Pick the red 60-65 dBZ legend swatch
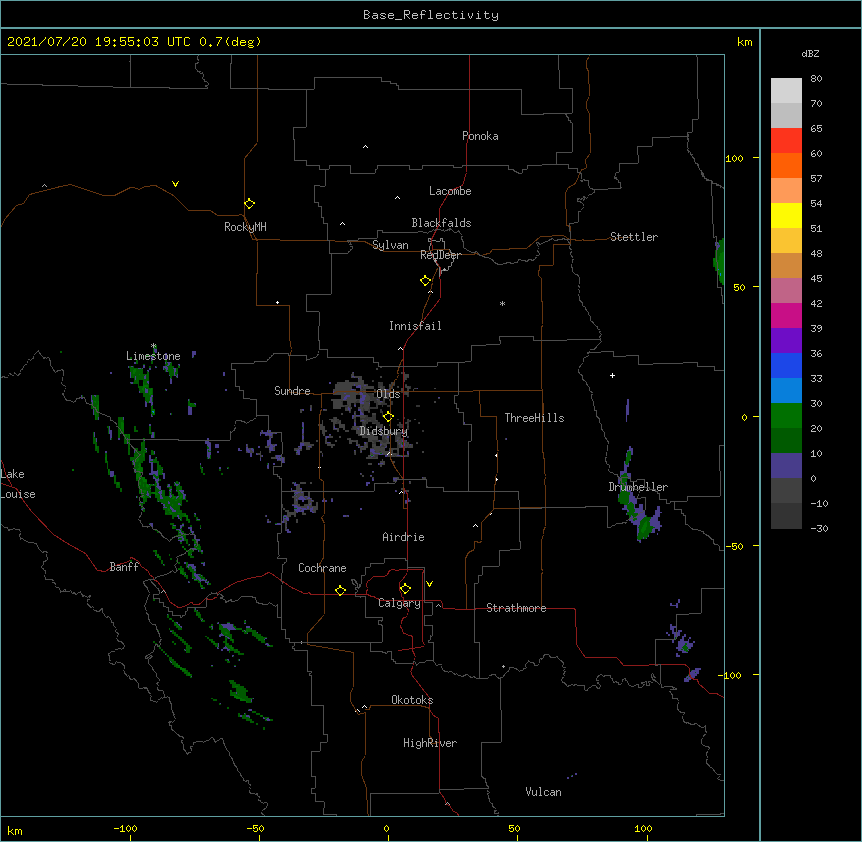The height and width of the screenshot is (842, 862). point(786,141)
